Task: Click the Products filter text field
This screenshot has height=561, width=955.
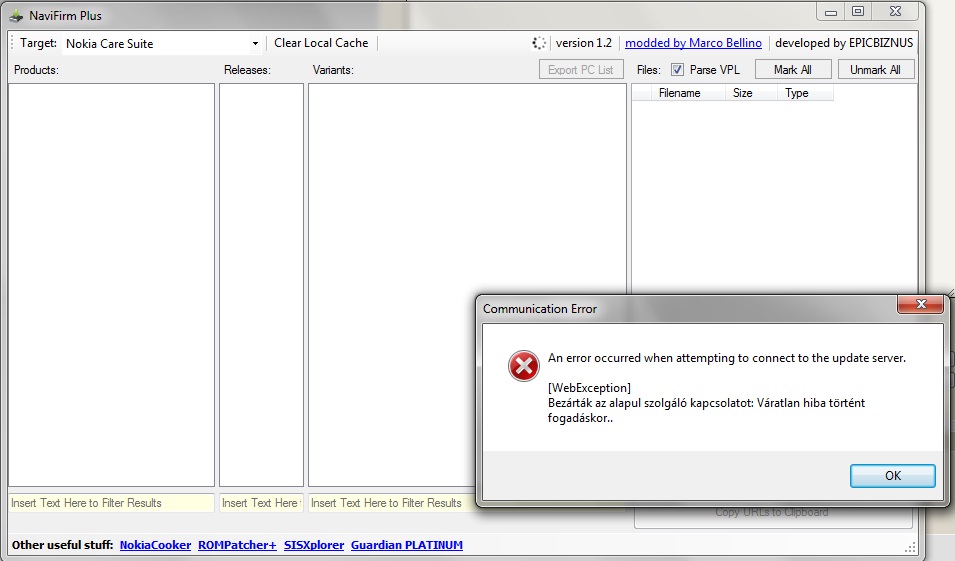Action: 111,503
